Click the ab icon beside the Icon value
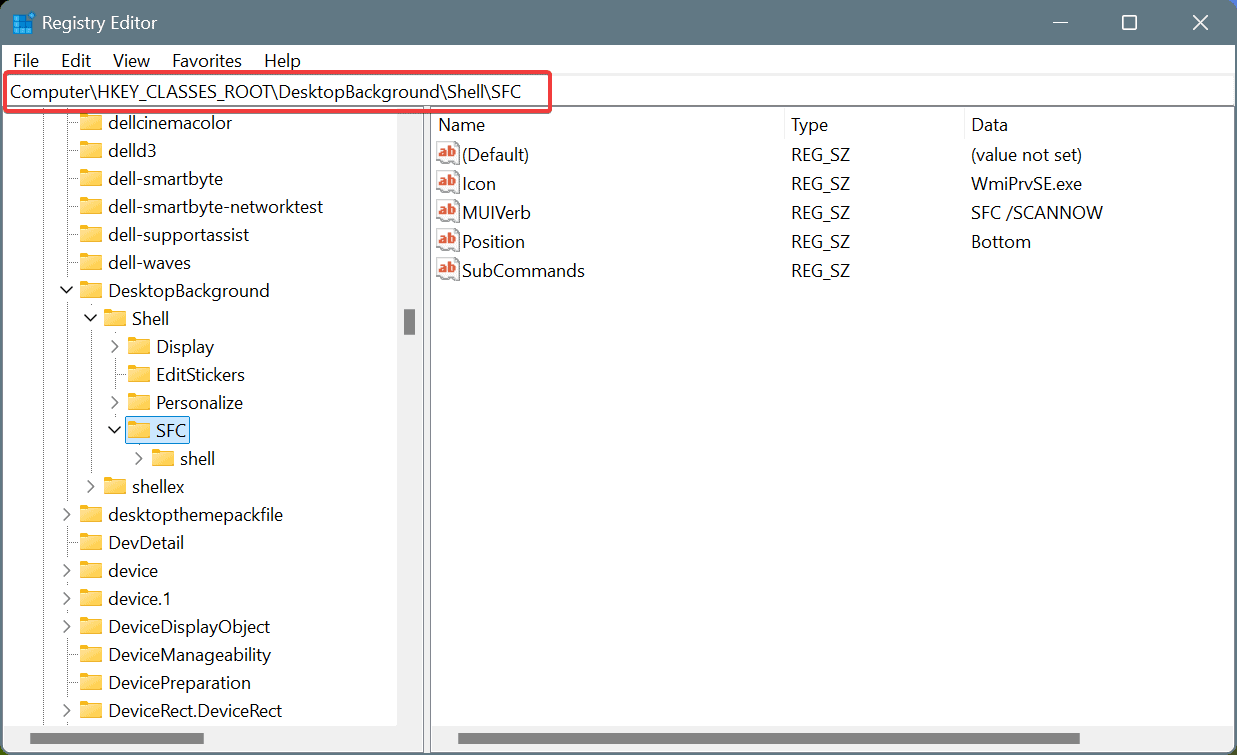The height and width of the screenshot is (755, 1237). 447,182
